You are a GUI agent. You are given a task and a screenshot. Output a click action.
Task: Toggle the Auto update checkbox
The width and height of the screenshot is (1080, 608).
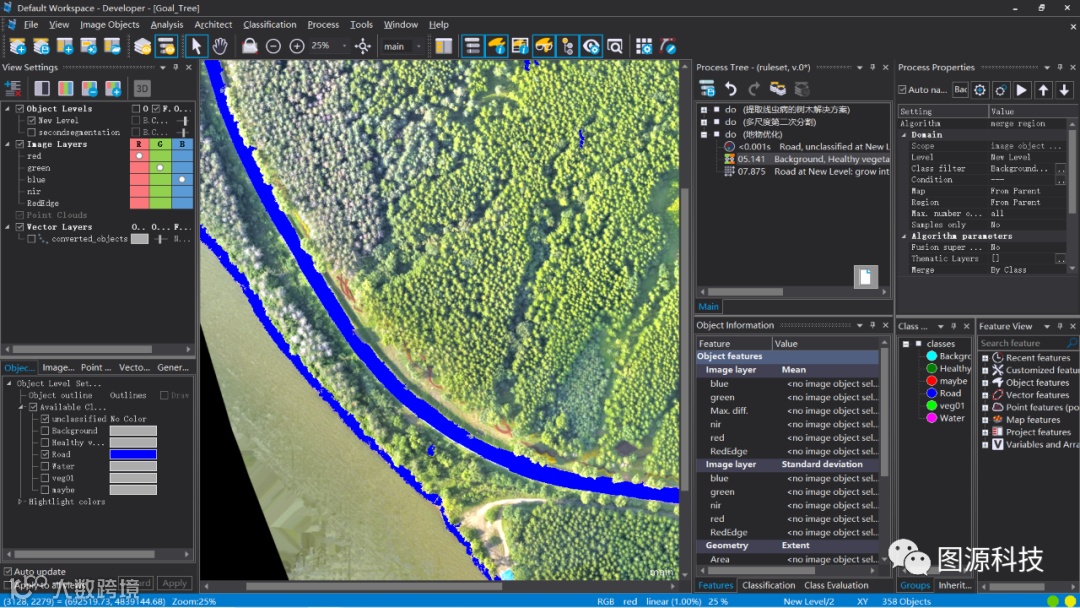click(x=8, y=572)
